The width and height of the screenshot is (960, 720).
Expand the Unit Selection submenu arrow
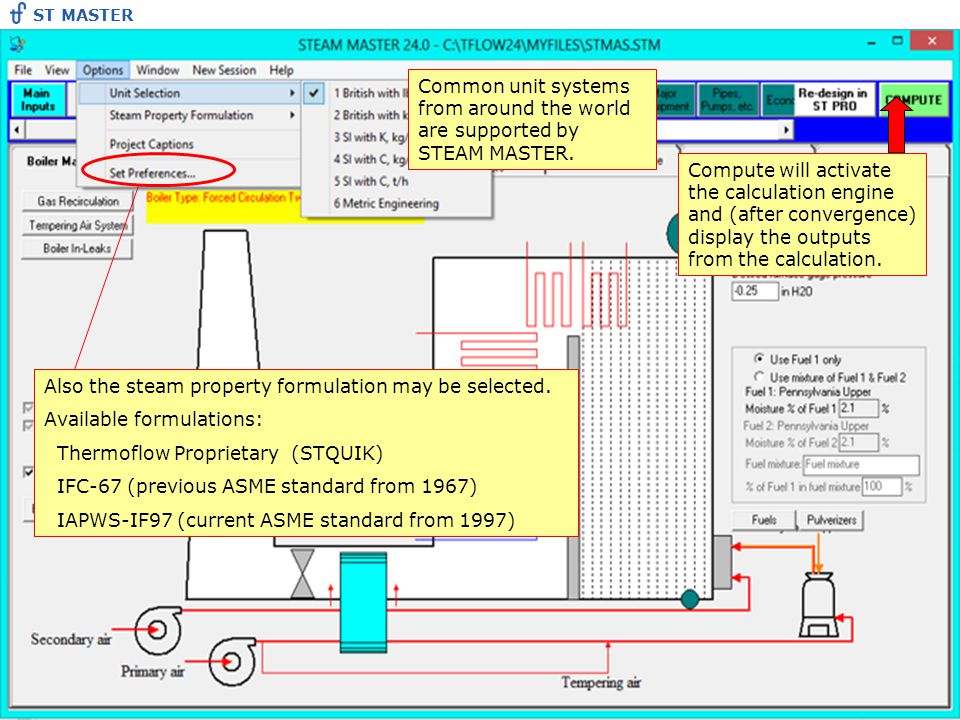click(x=292, y=93)
